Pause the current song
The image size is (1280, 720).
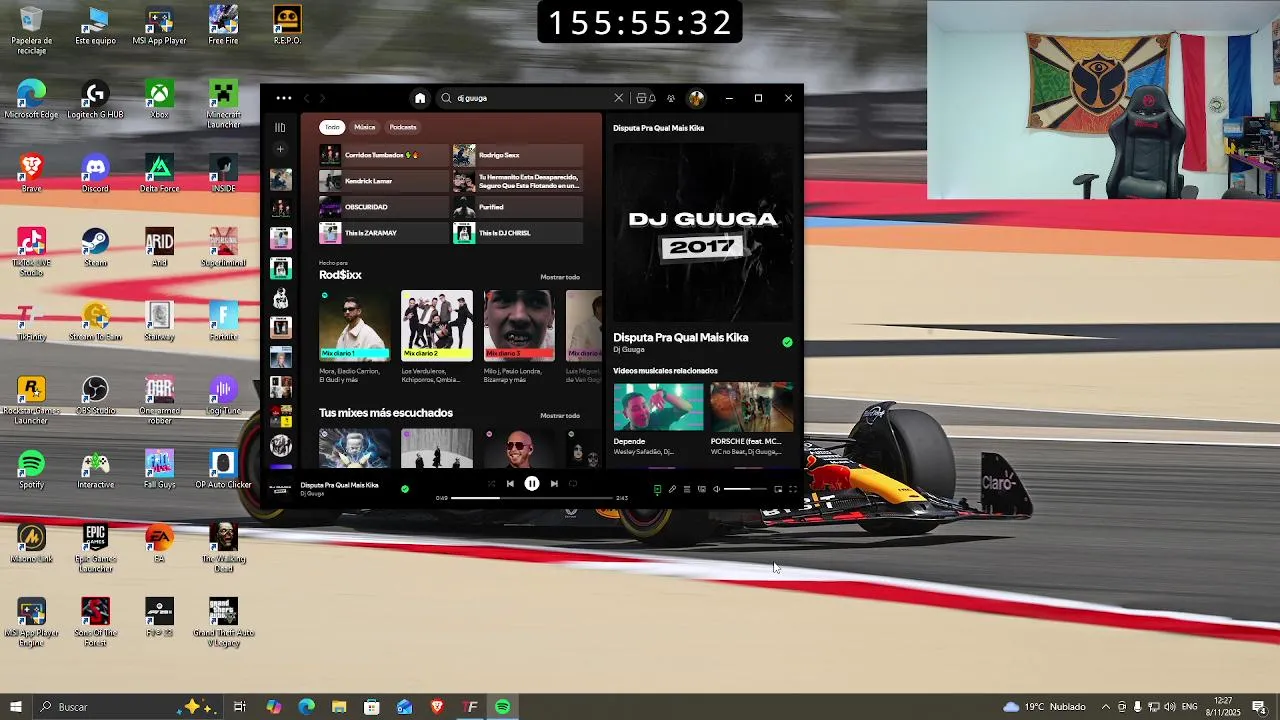pos(532,484)
